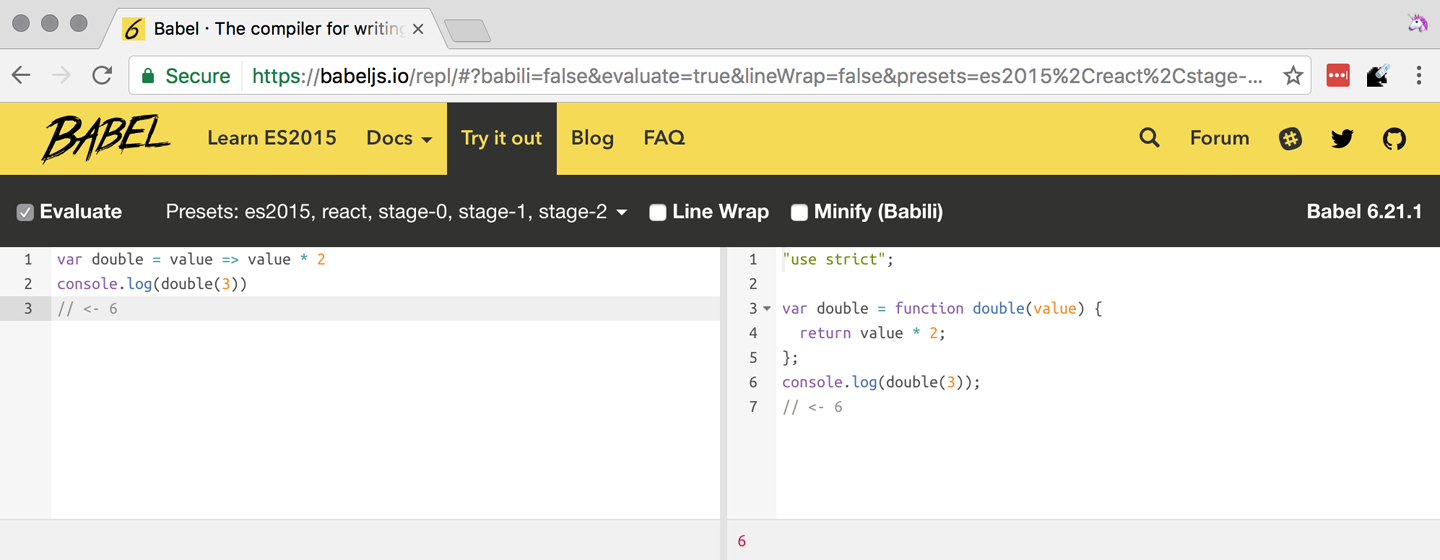
Task: Click output gutter line number 7
Action: pyautogui.click(x=754, y=407)
